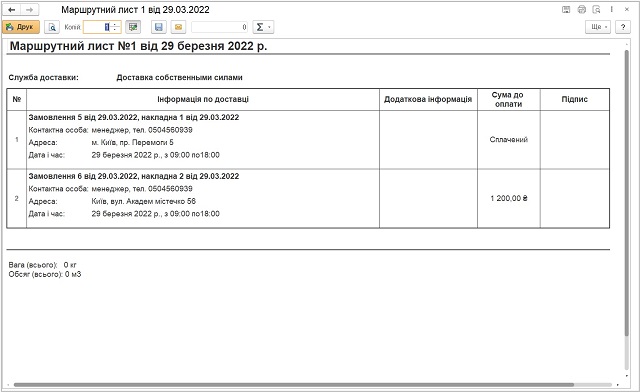Click the title bar printer icon

click(582, 9)
